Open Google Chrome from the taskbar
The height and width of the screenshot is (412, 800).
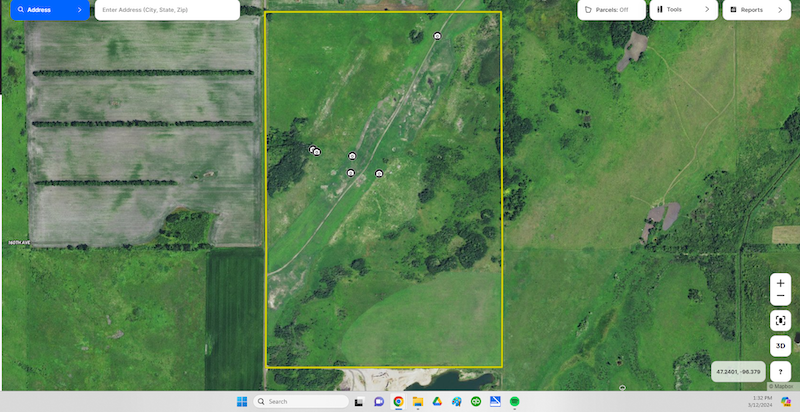click(x=398, y=401)
